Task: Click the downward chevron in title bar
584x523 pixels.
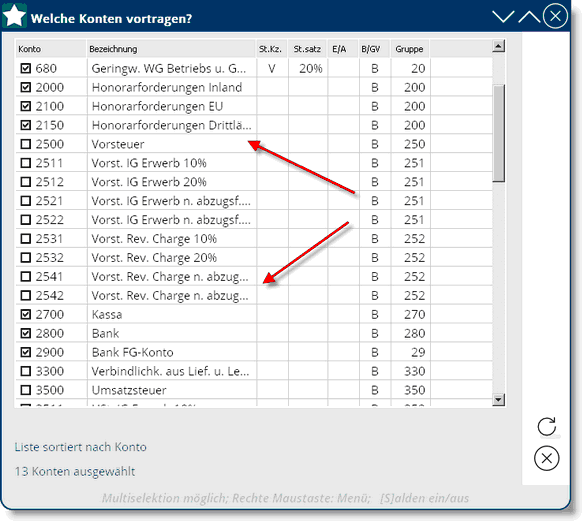Action: coord(503,17)
